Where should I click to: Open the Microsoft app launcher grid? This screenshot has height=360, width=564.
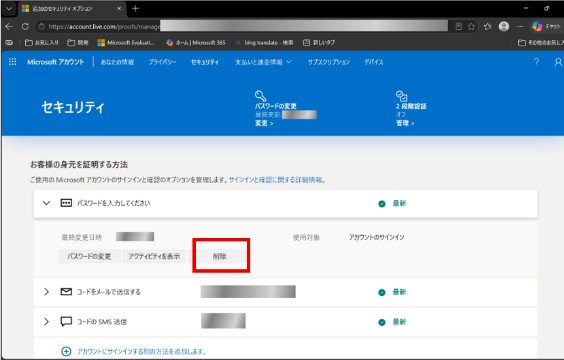[12, 62]
